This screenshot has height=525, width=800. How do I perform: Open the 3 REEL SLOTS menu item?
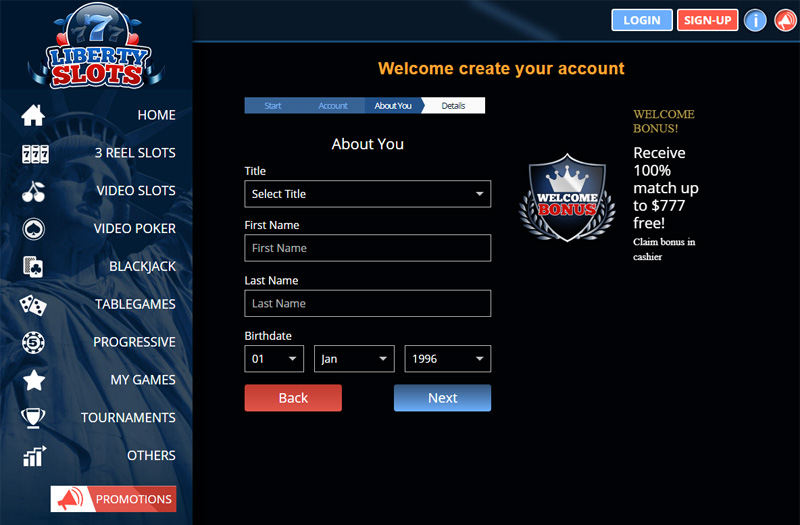135,153
